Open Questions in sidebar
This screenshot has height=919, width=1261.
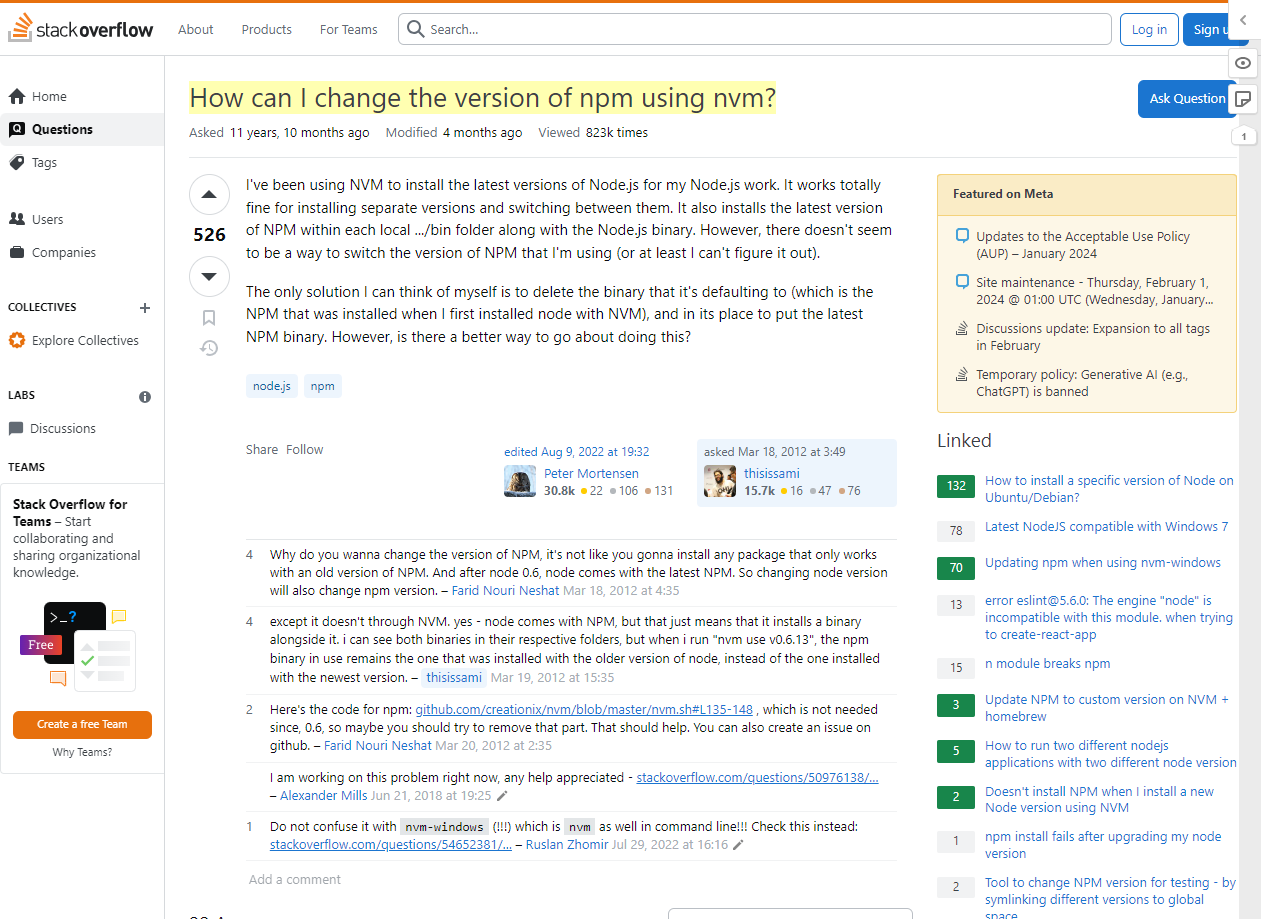click(82, 129)
